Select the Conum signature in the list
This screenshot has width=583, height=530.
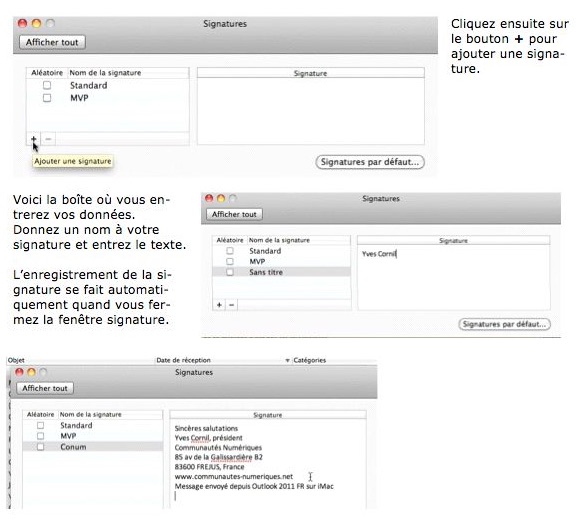[93, 447]
